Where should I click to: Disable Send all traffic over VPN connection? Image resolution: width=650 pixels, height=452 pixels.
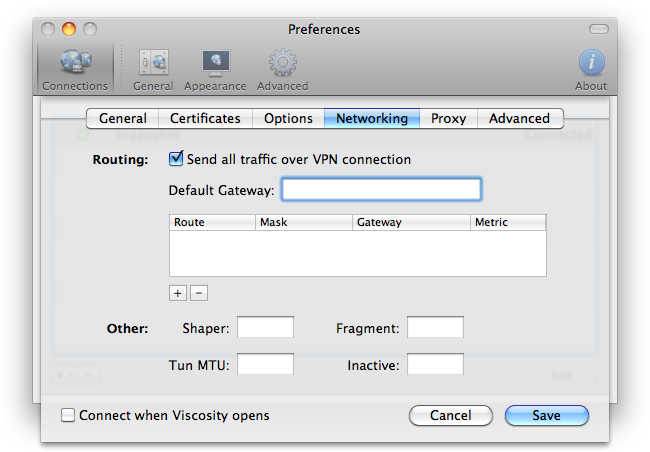click(x=177, y=159)
